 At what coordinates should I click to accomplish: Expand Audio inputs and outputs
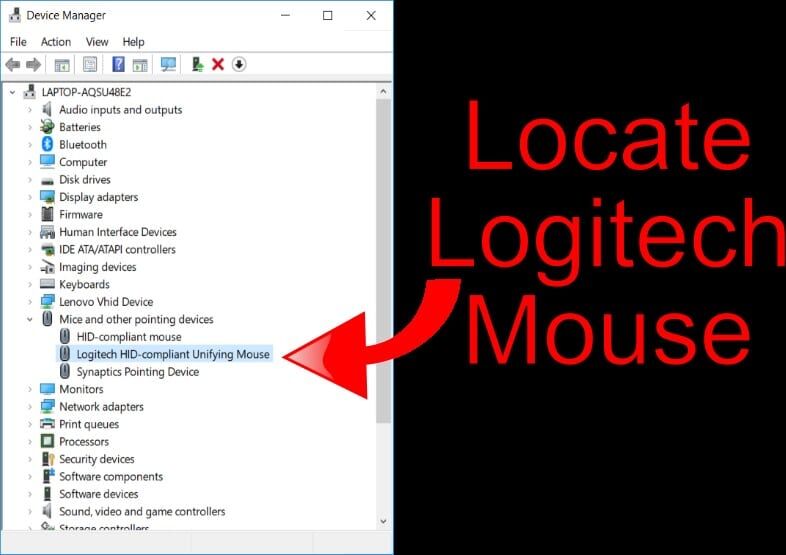30,110
